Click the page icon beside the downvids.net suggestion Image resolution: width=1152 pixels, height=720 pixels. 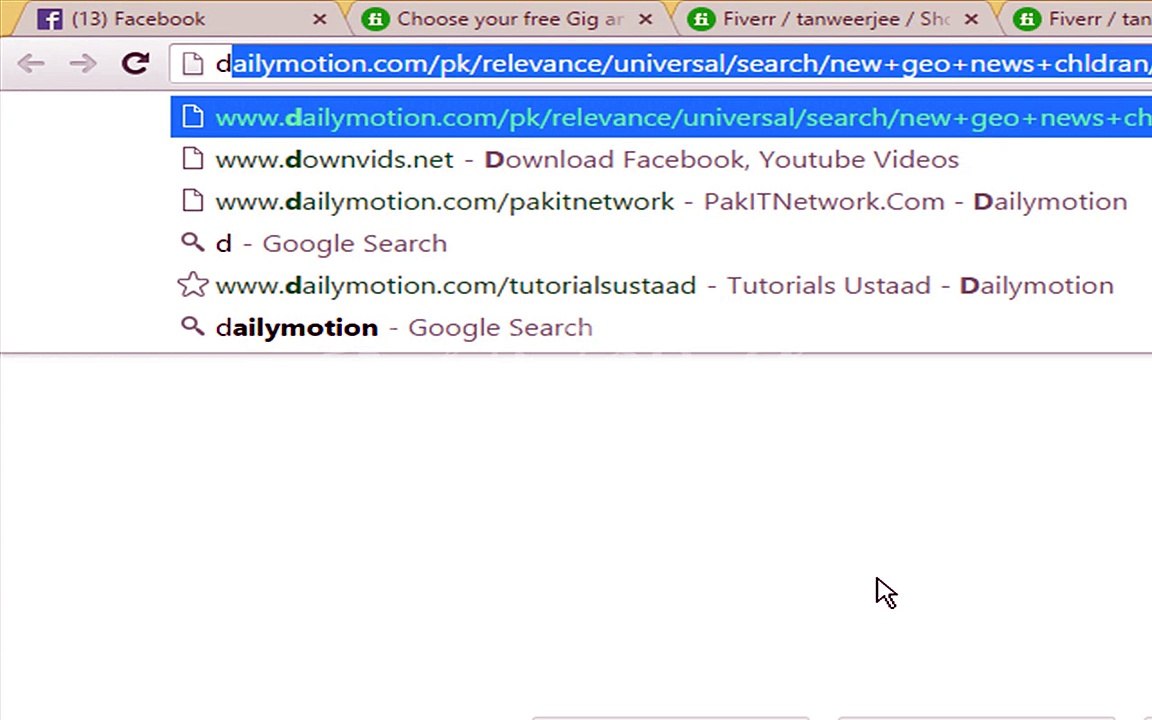click(192, 158)
